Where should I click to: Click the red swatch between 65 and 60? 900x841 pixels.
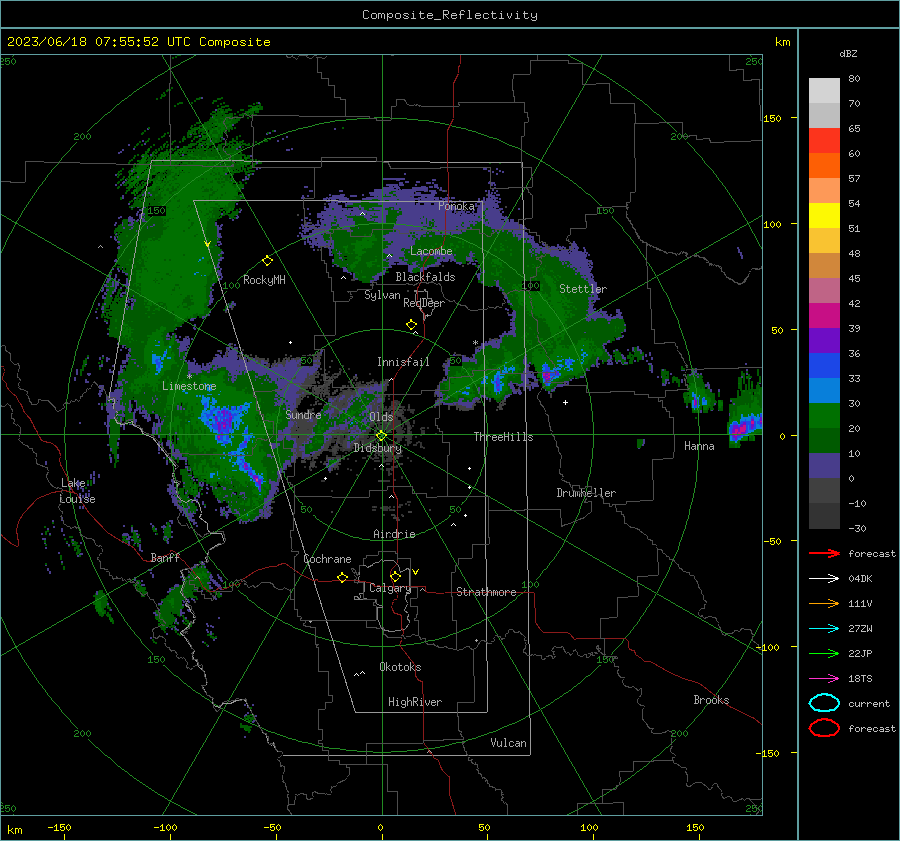[x=824, y=141]
